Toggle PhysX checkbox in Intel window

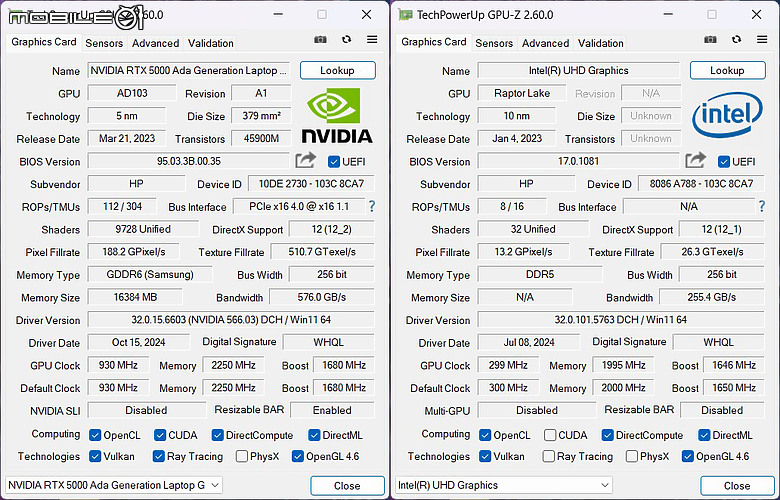tap(632, 456)
